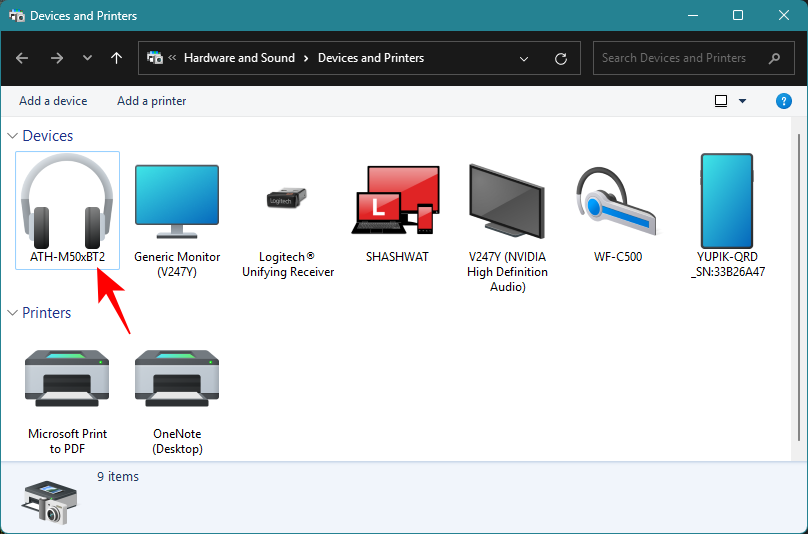This screenshot has width=808, height=534.
Task: Minimize the Devices and Printers window
Action: (x=693, y=15)
